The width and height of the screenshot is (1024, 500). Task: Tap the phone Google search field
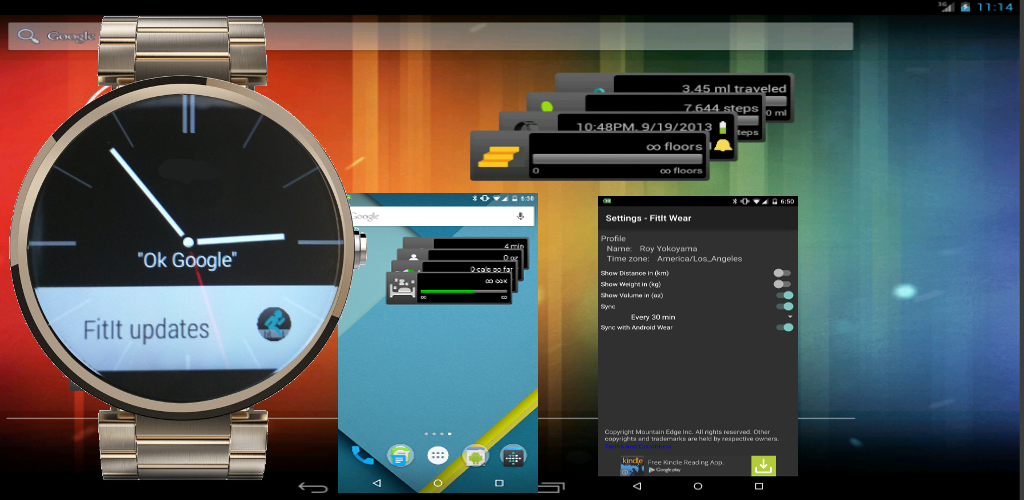pyautogui.click(x=442, y=216)
